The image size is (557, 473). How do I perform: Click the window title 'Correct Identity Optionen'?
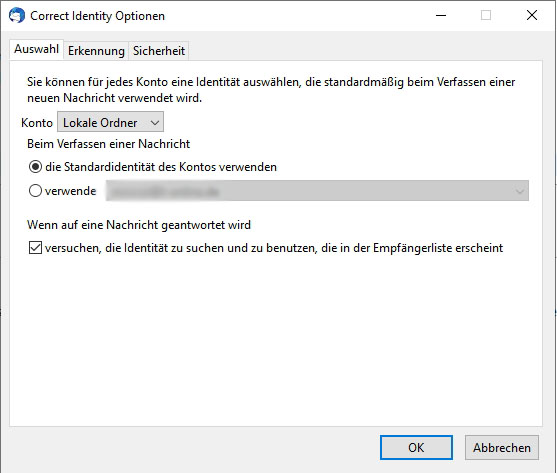[x=97, y=16]
